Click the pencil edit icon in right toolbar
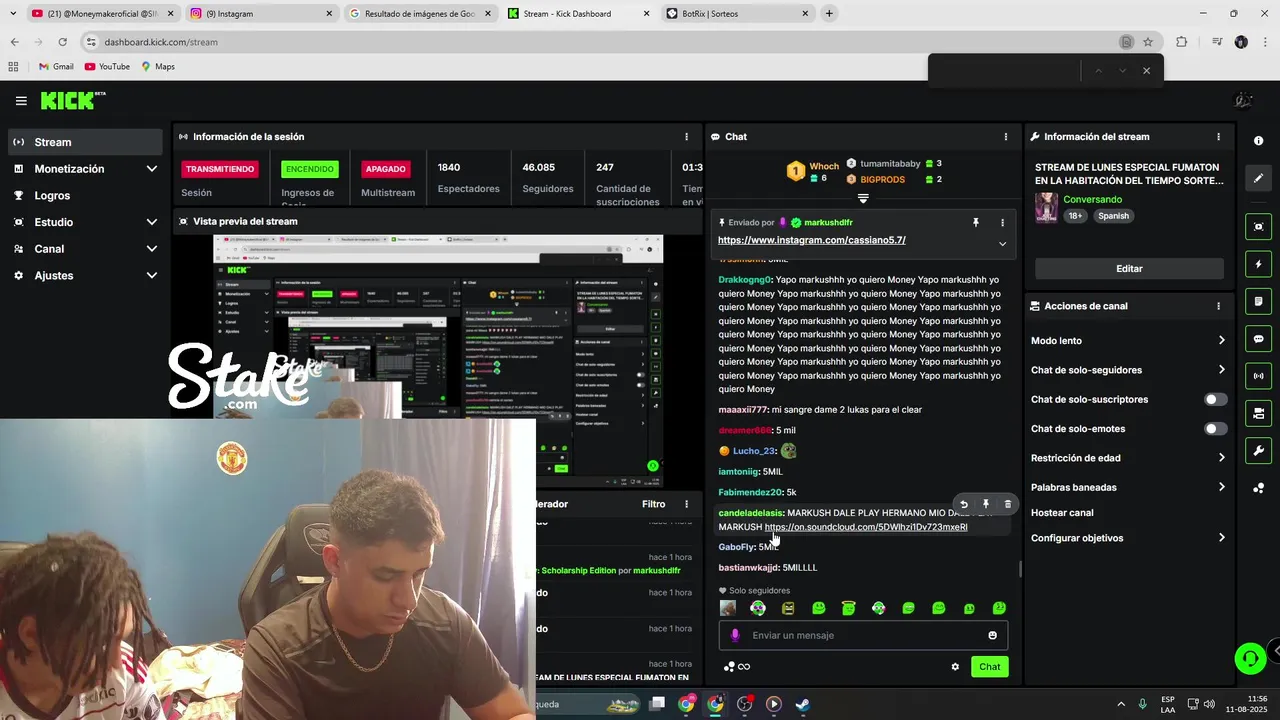The image size is (1280, 720). [1258, 178]
